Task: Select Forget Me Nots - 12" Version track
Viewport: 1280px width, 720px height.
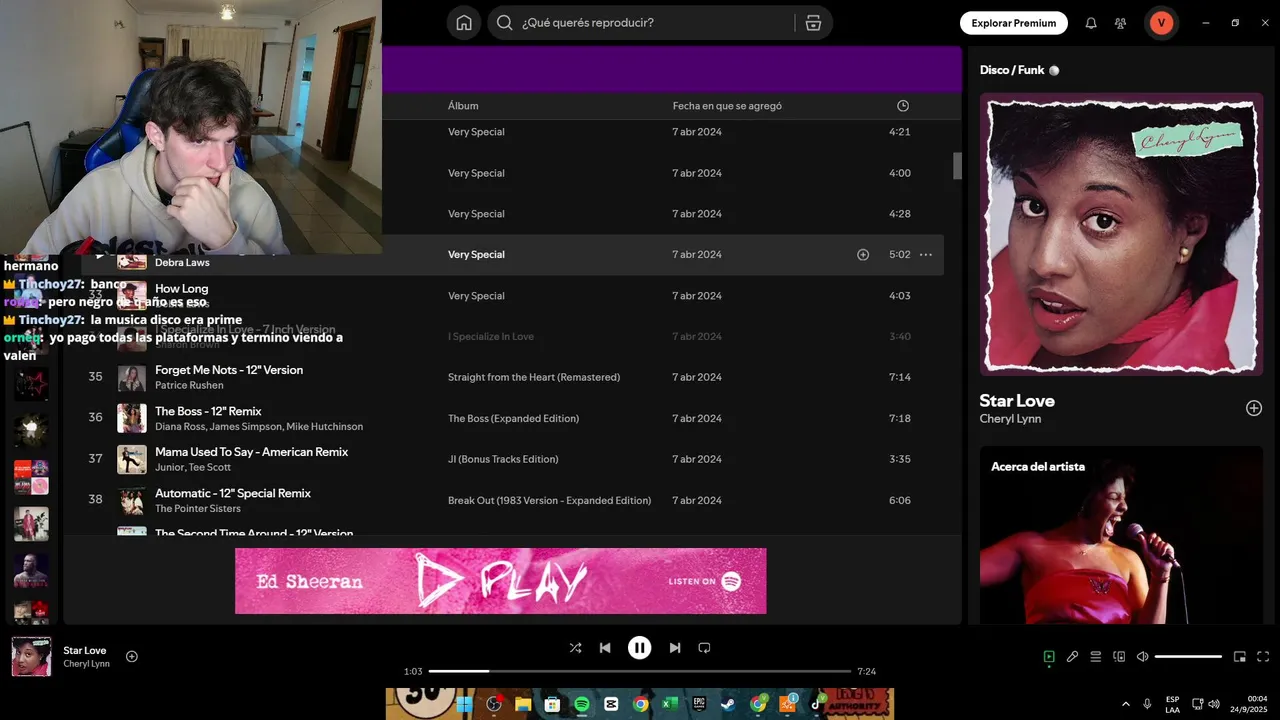Action: pyautogui.click(x=229, y=370)
